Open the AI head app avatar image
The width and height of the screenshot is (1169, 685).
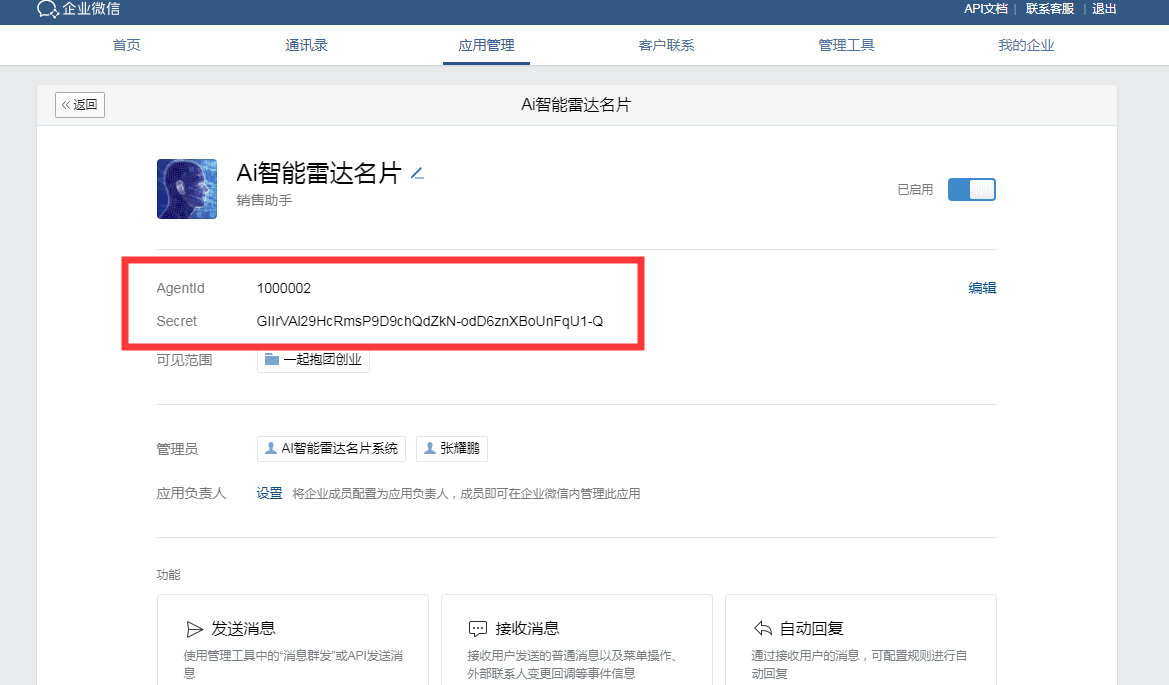[187, 189]
